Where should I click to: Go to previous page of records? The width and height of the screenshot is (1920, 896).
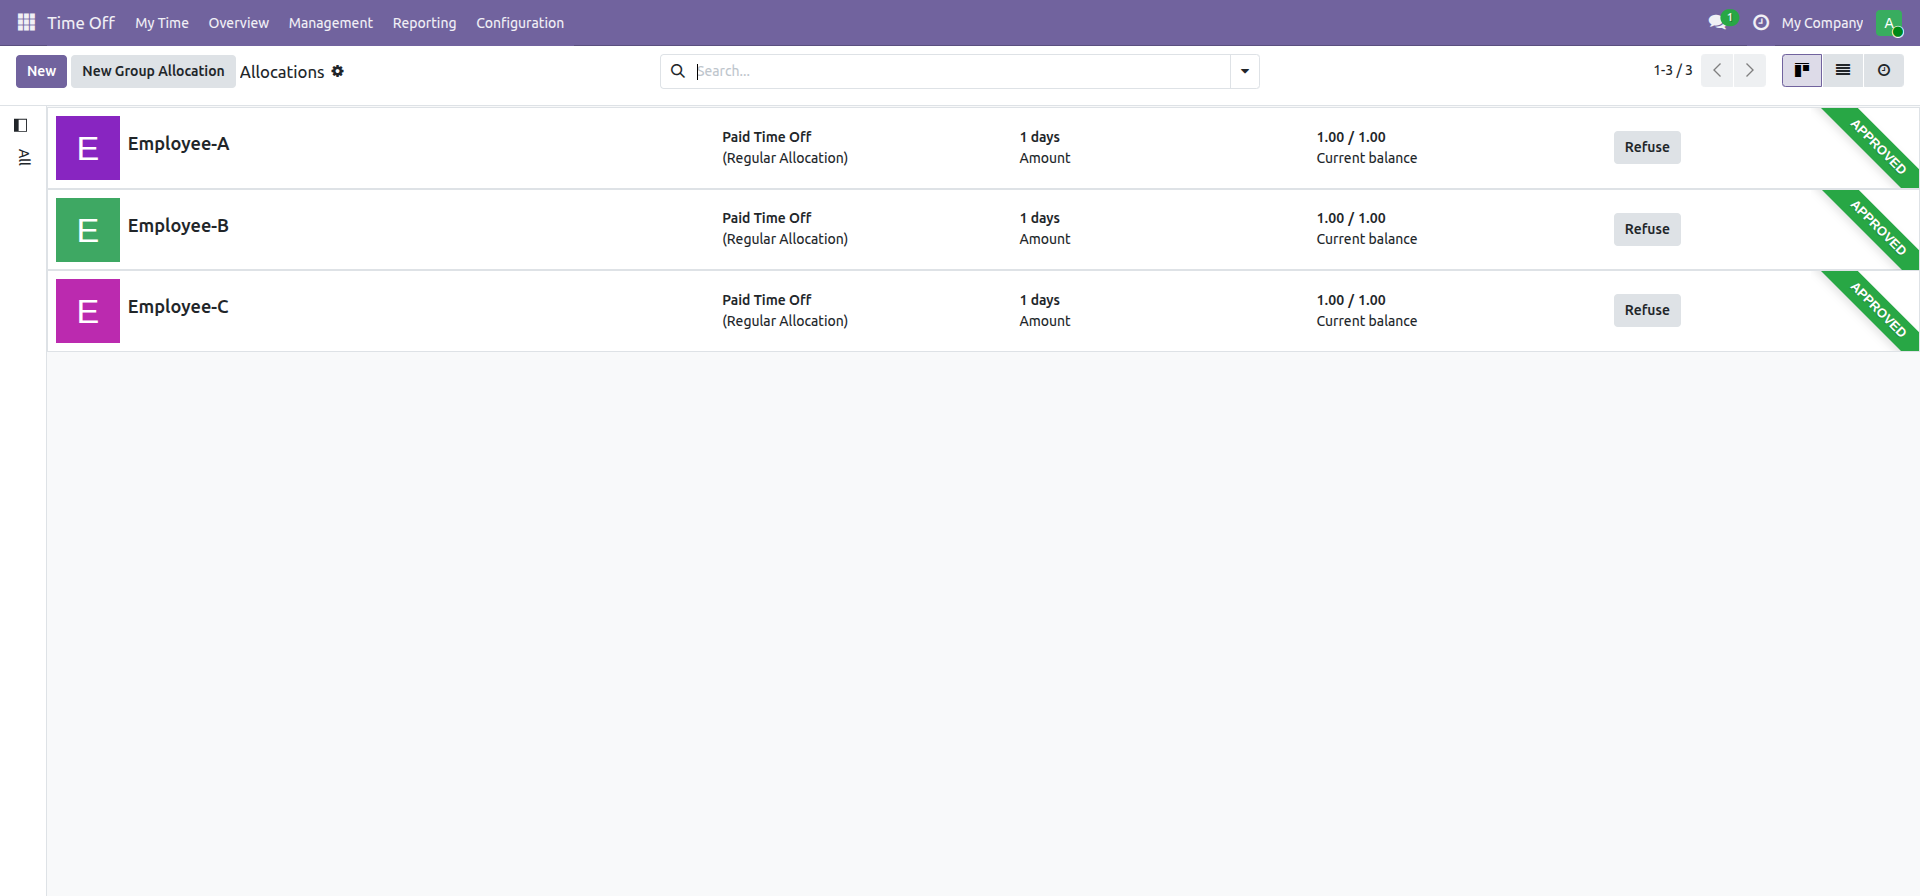tap(1717, 70)
